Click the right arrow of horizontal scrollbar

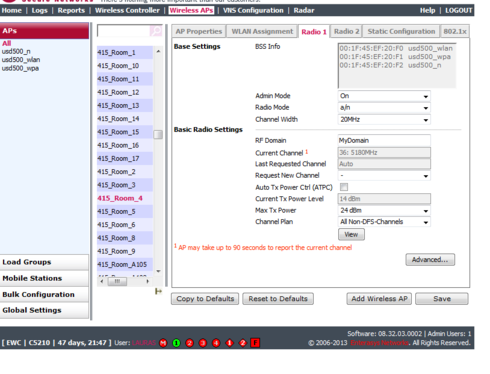point(147,281)
